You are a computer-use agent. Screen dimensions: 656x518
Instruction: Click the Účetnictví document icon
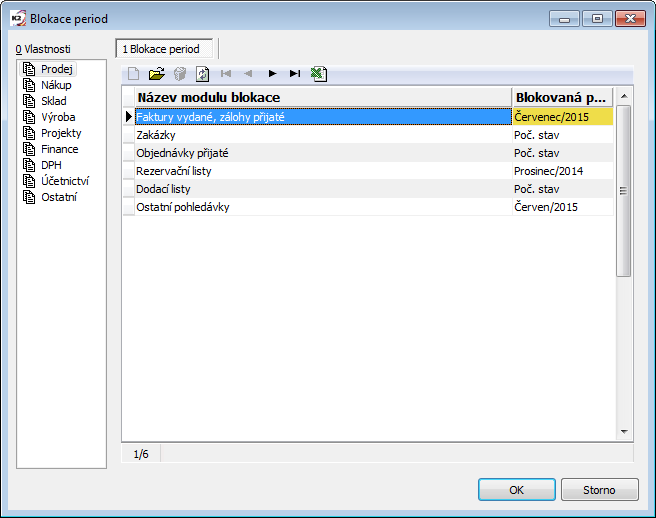click(29, 181)
